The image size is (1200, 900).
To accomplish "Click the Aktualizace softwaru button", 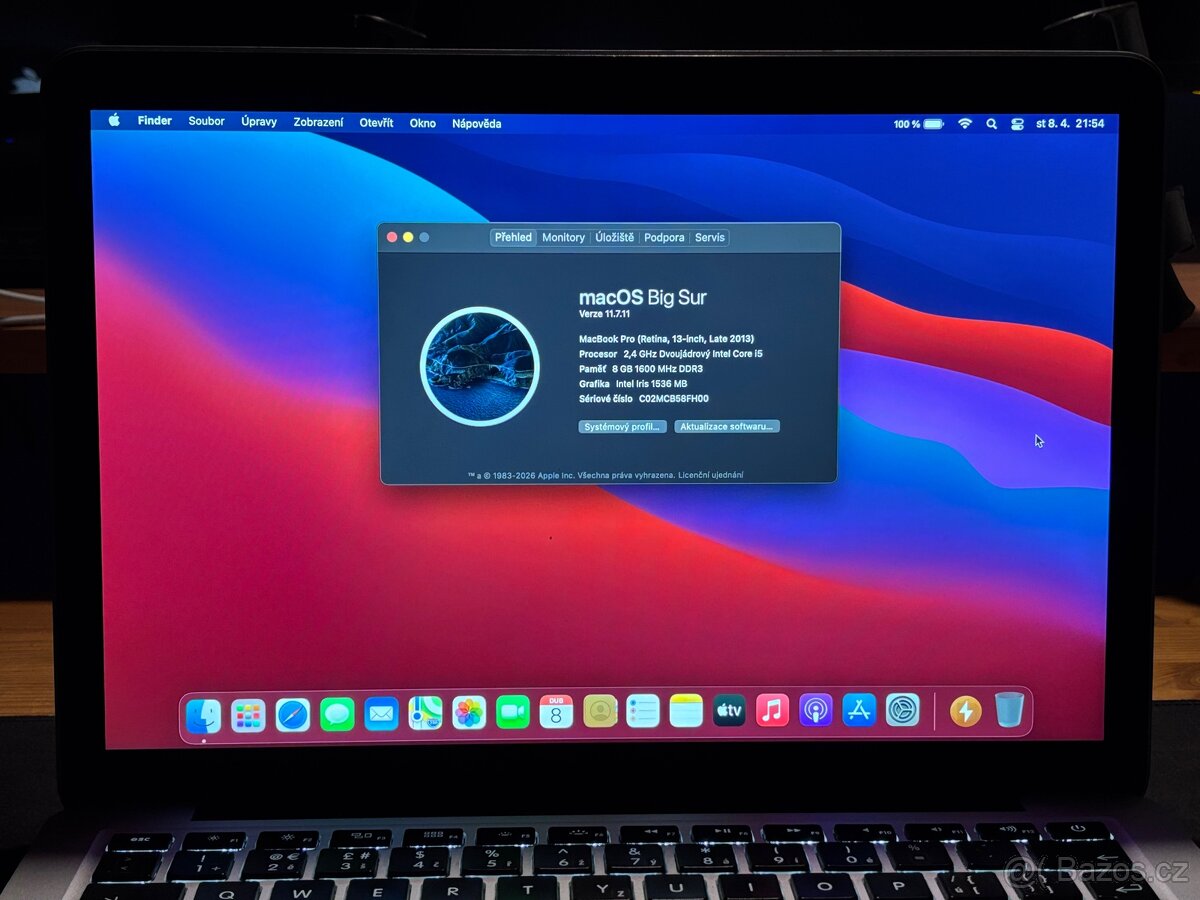I will (x=727, y=425).
